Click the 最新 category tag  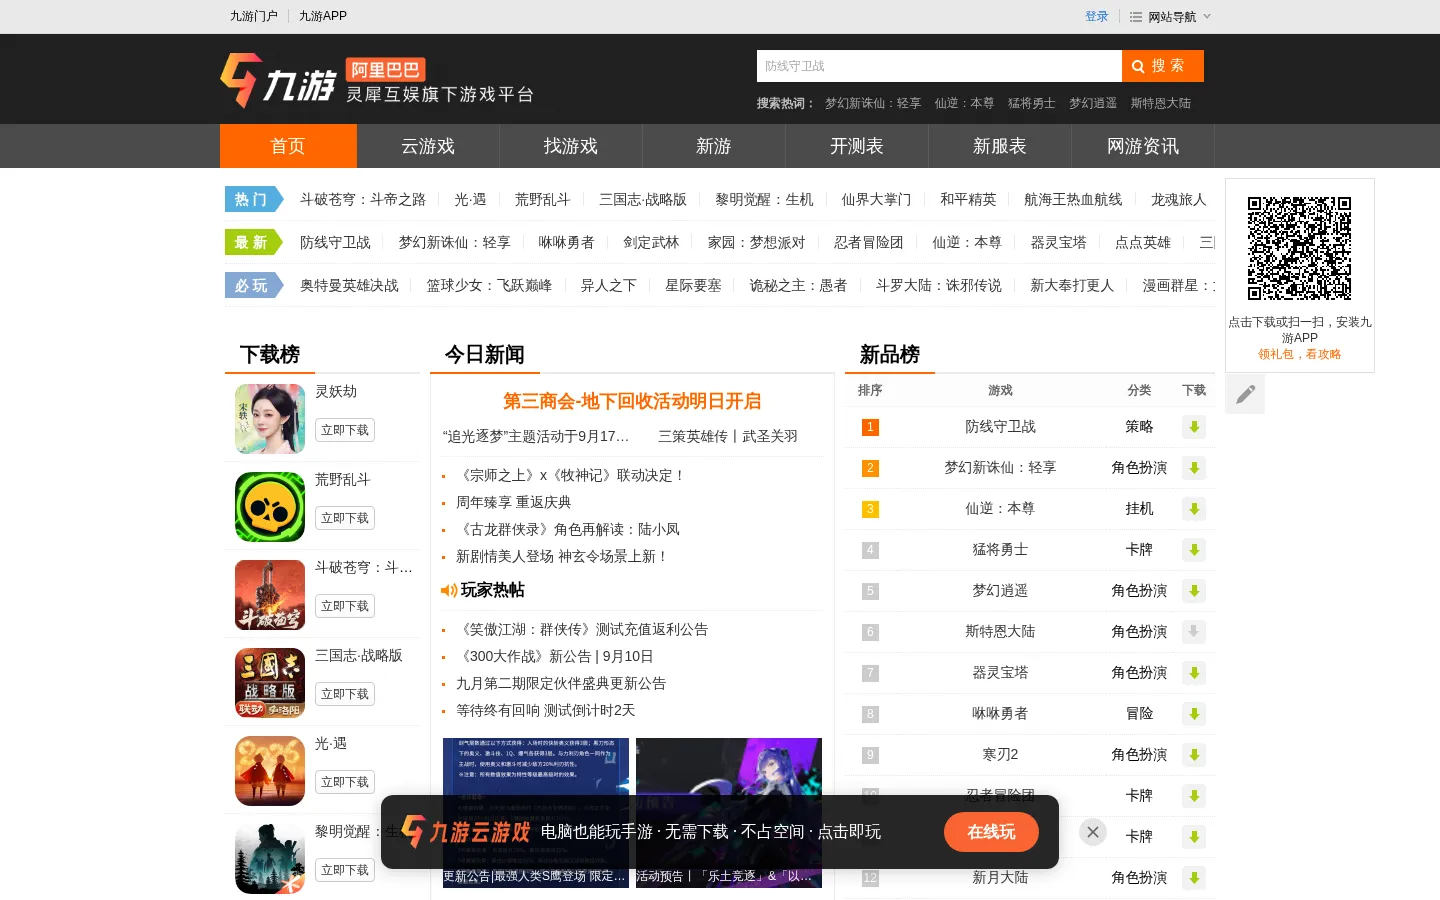coord(254,242)
